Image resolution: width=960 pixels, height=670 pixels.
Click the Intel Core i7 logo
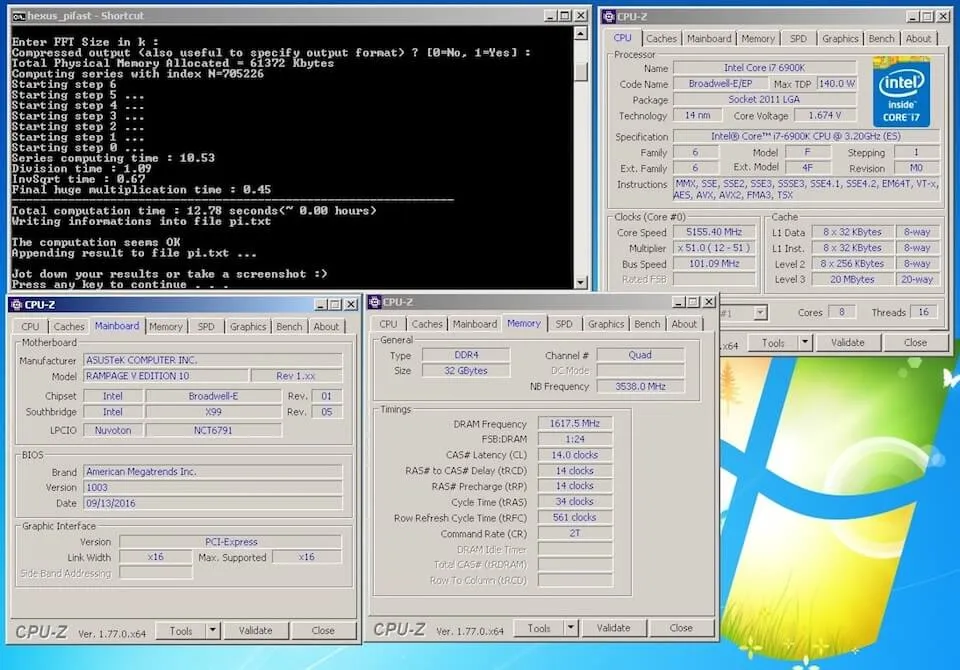tap(901, 91)
